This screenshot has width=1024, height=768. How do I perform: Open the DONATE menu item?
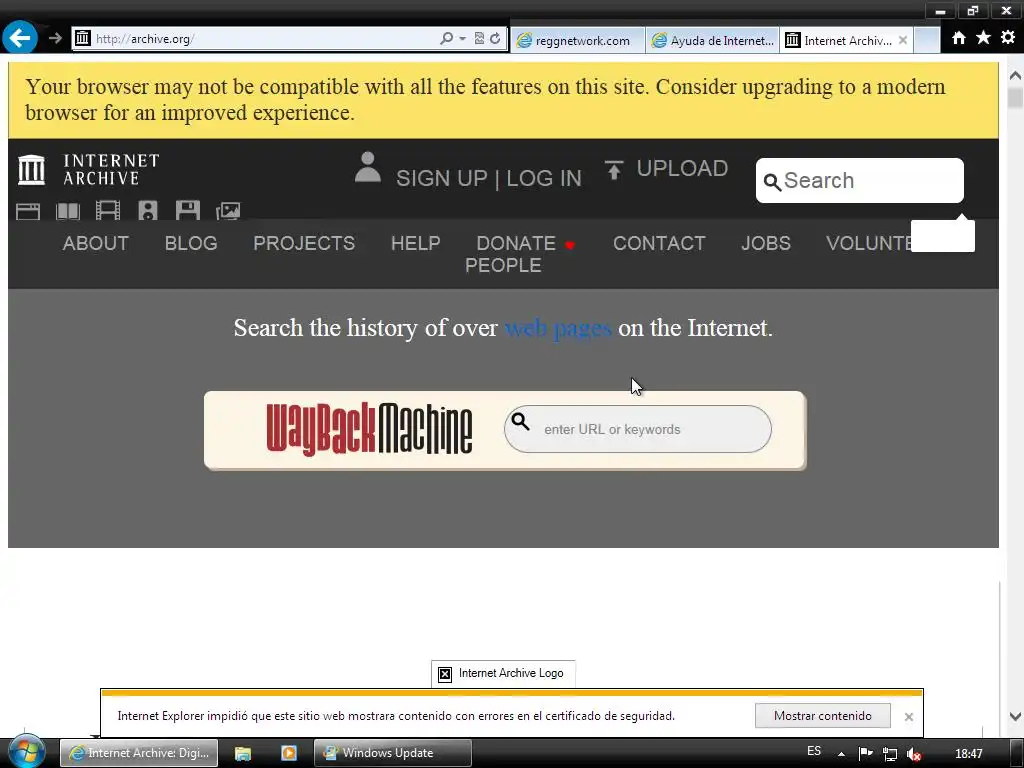(516, 244)
